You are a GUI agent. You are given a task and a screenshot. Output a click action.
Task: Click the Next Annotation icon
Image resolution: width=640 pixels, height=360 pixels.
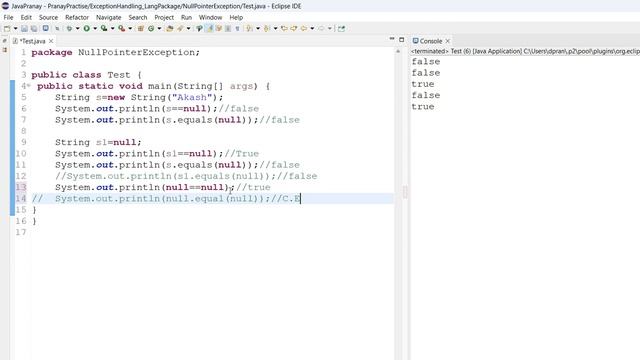[249, 29]
